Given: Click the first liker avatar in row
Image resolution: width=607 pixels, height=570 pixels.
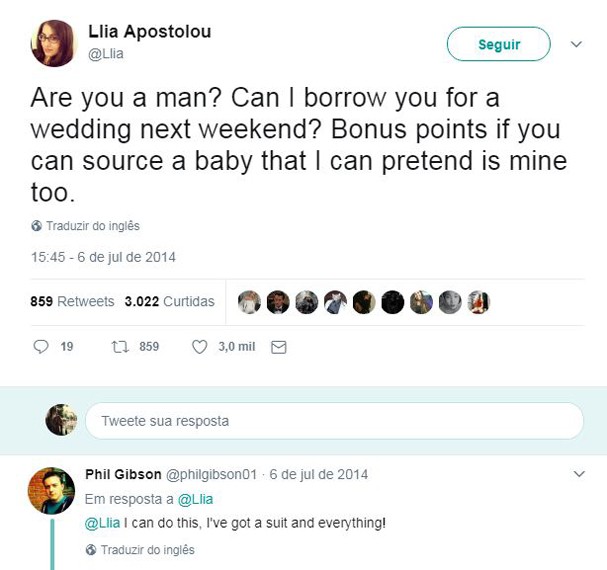Looking at the screenshot, I should pos(249,302).
